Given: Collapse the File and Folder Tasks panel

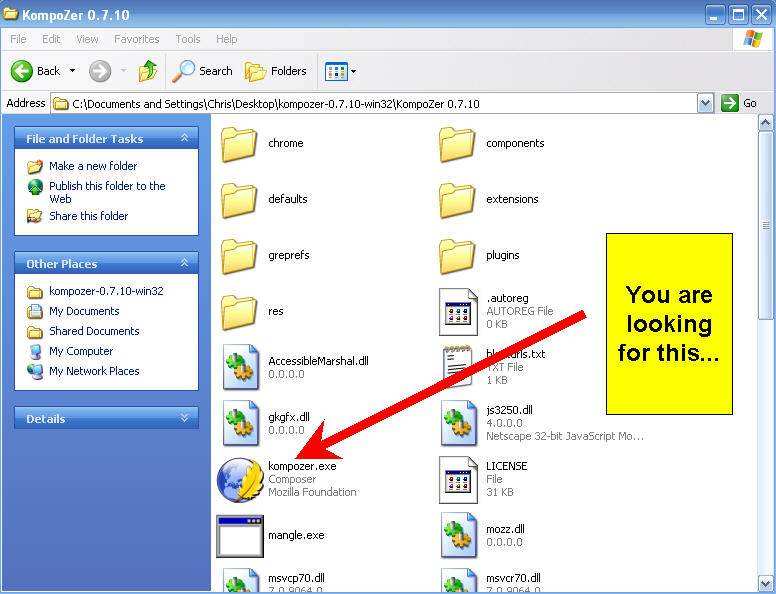Looking at the screenshot, I should 184,139.
